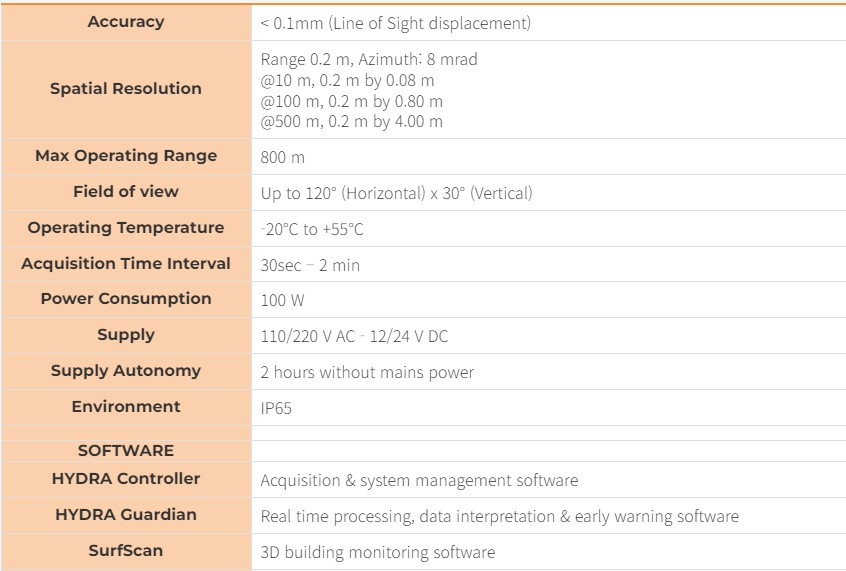846x571 pixels.
Task: Click the Field of view label
Action: 126,192
